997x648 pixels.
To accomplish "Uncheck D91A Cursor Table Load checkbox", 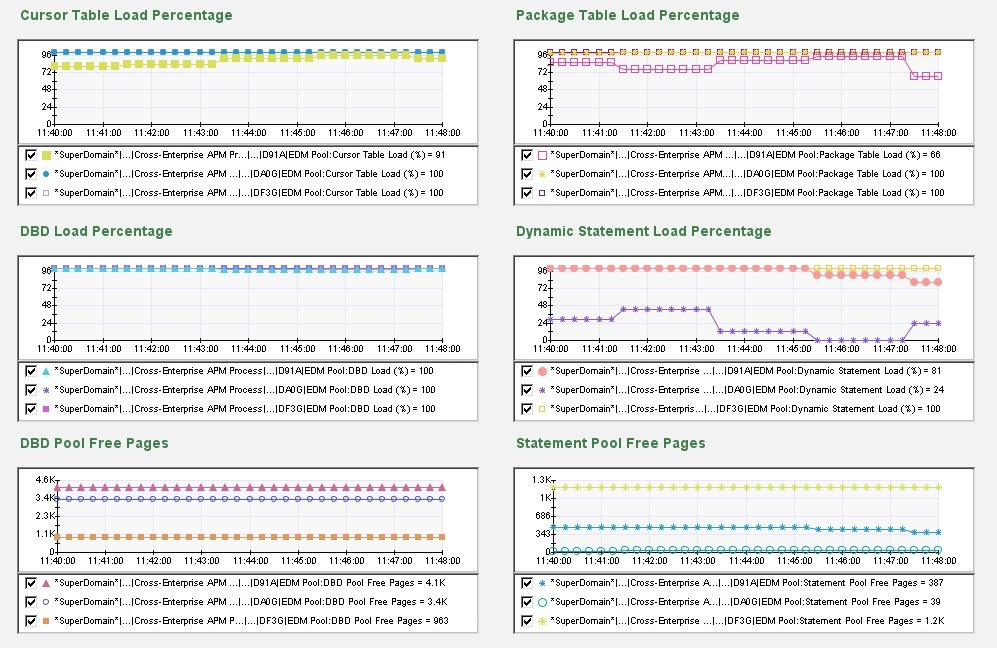I will pos(31,155).
